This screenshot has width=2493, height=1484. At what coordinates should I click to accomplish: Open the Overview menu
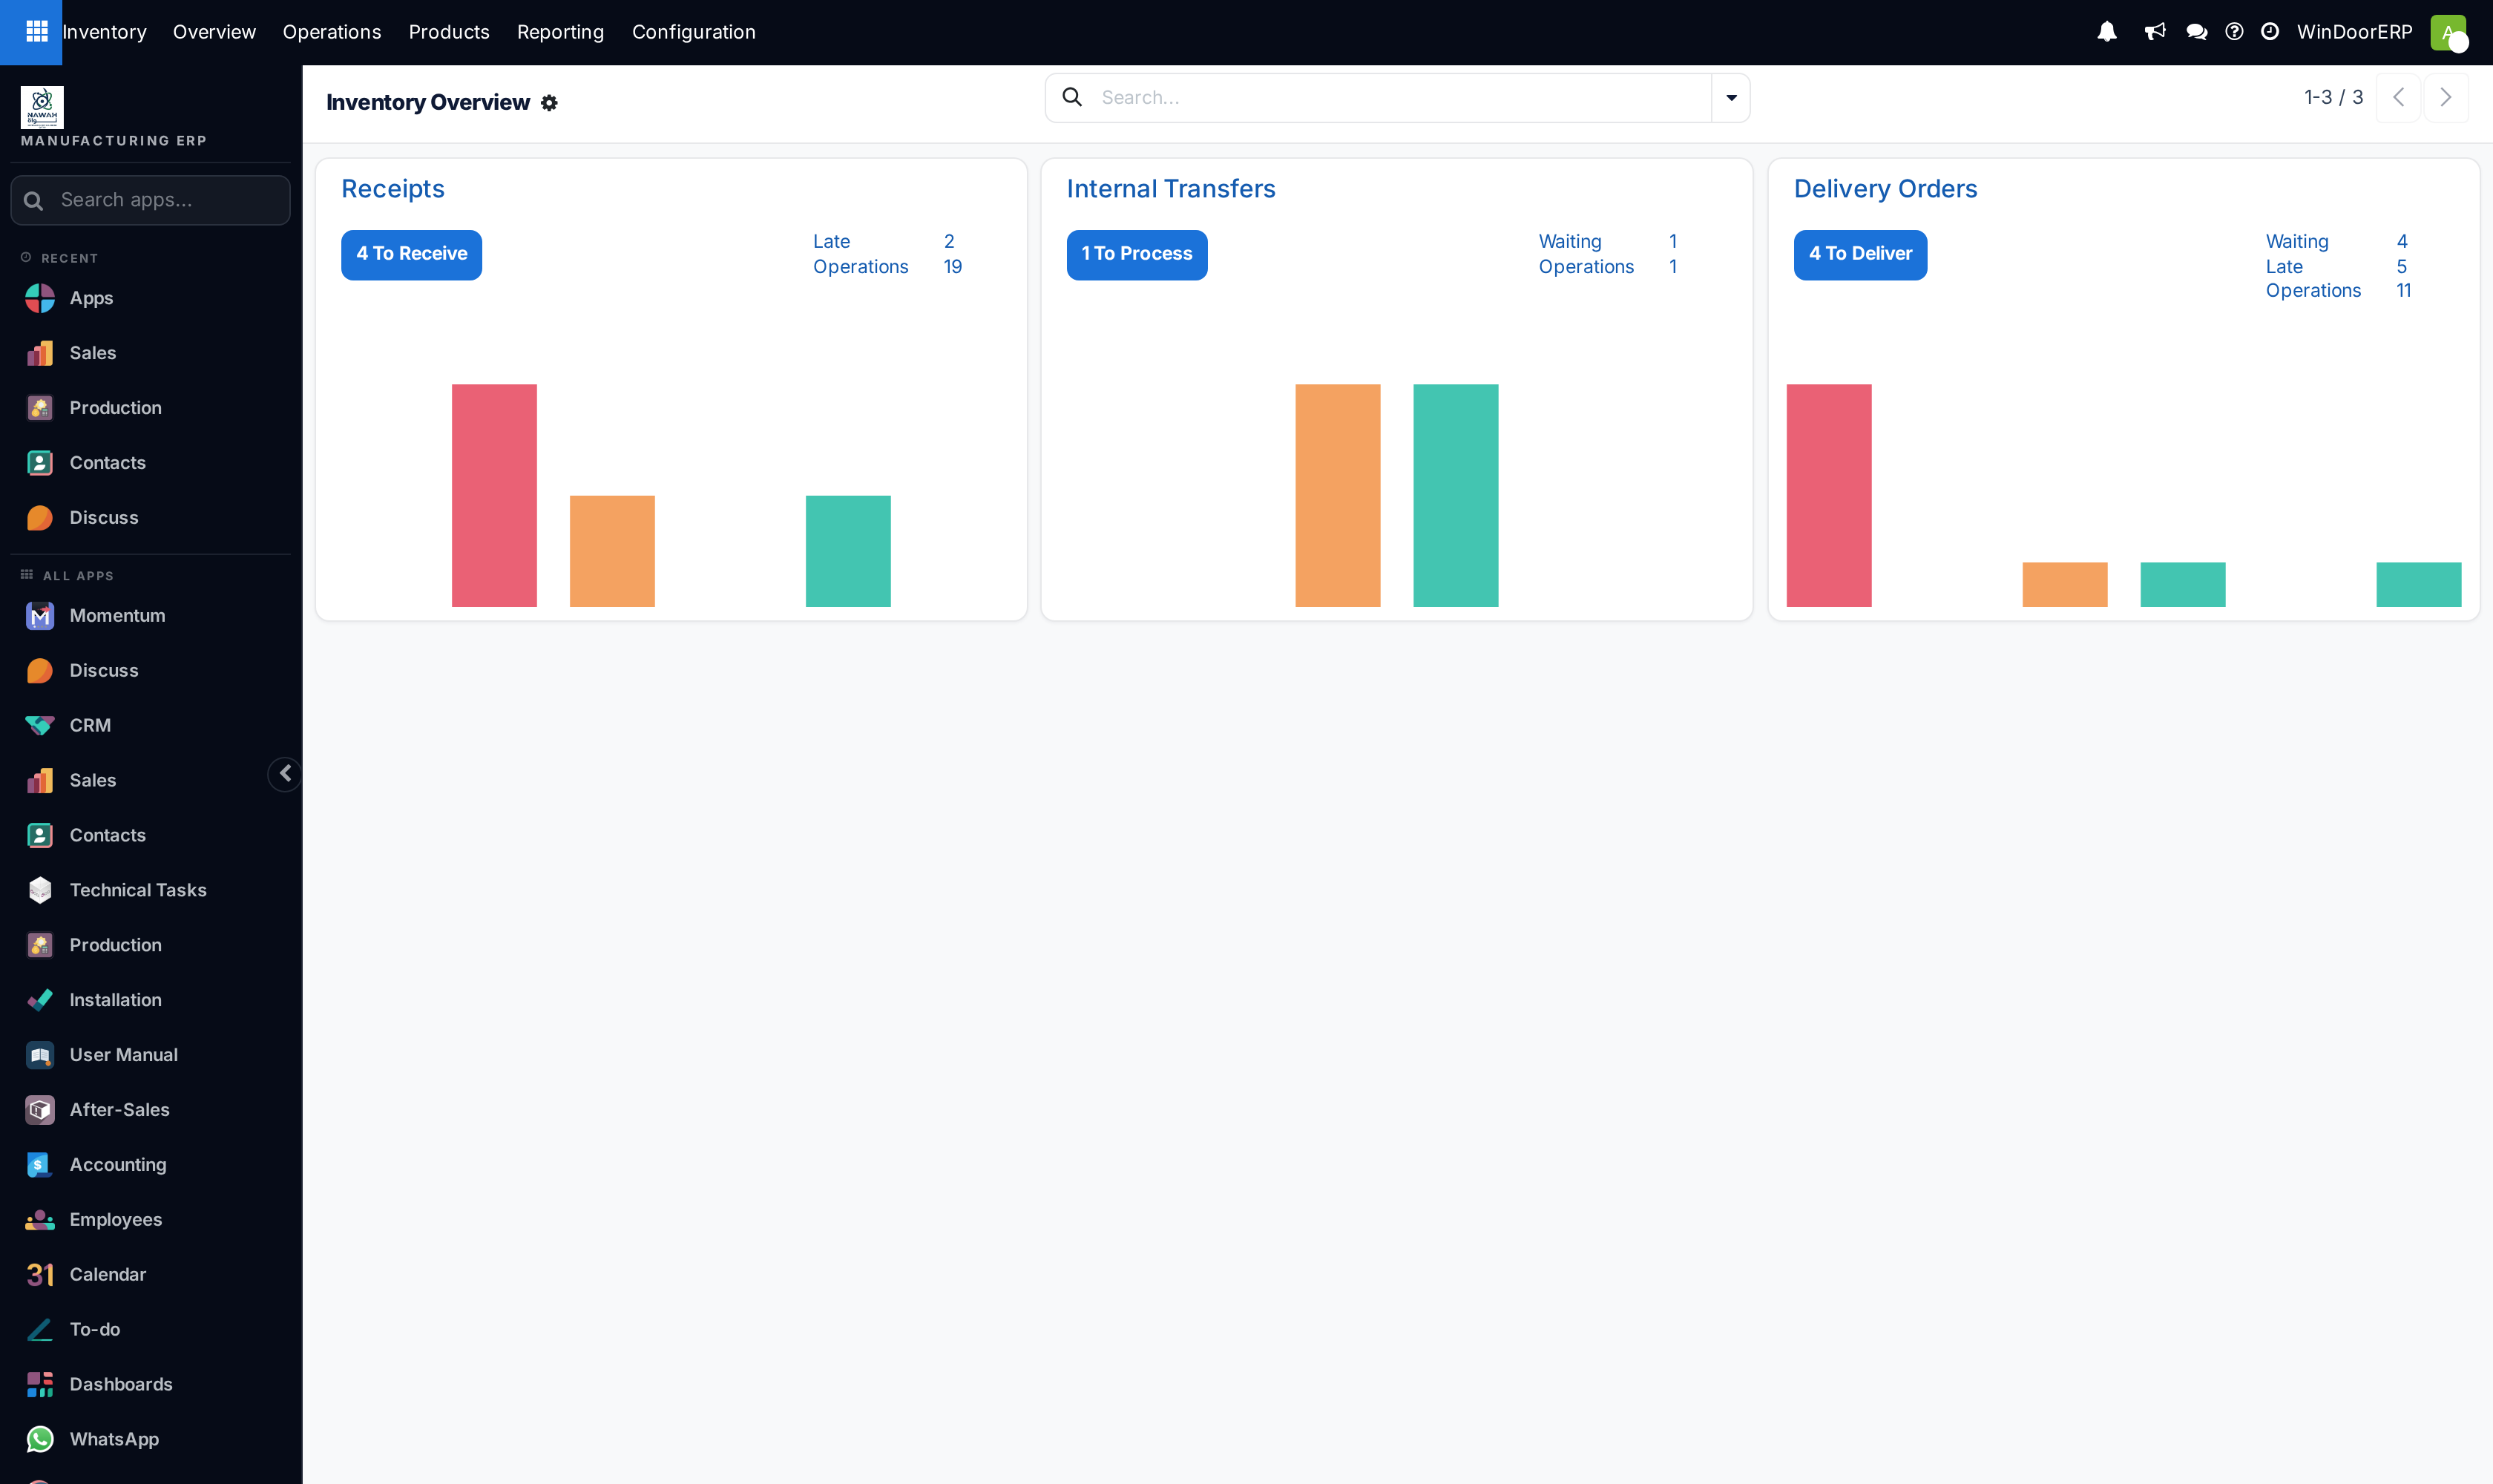coord(214,32)
